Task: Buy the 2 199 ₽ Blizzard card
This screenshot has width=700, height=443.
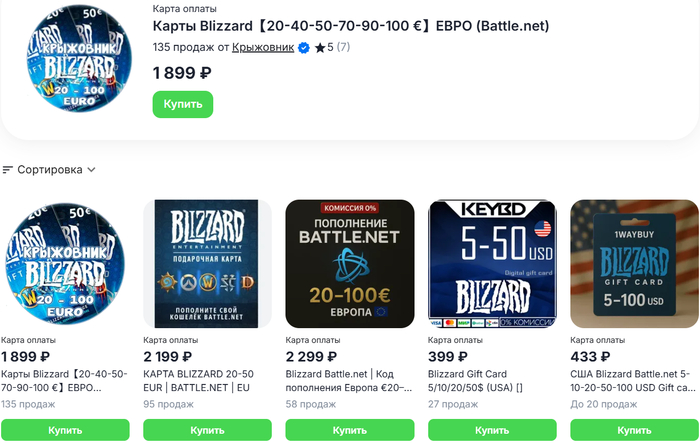Action: click(x=208, y=430)
